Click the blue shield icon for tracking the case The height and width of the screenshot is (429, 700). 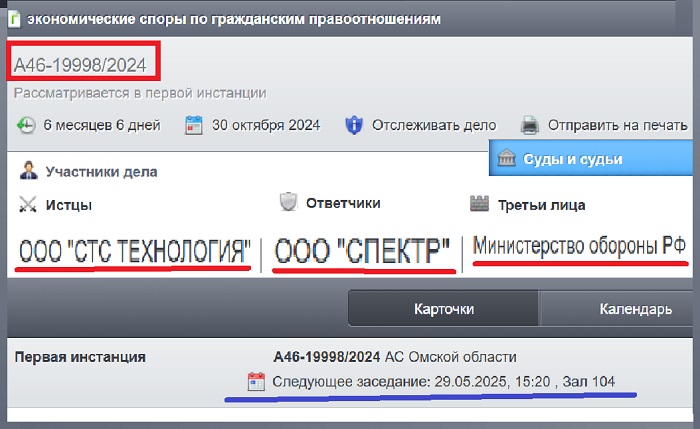pos(354,125)
